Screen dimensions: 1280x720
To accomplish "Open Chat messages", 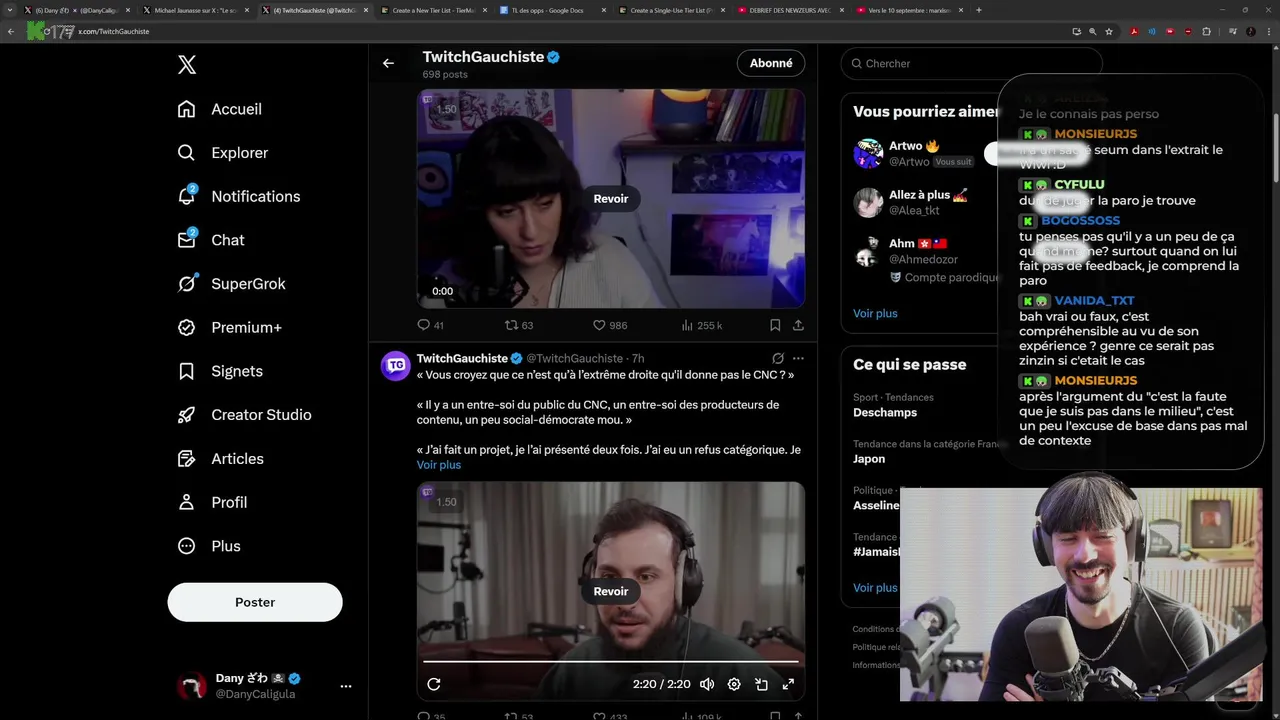I will (211, 240).
